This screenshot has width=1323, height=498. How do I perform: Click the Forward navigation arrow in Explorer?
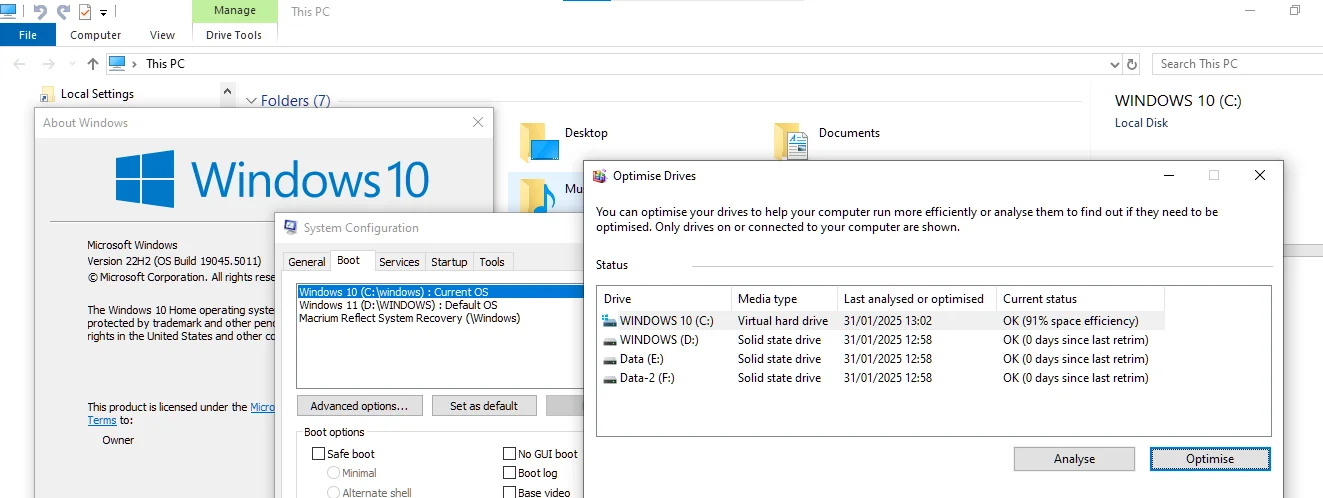click(x=48, y=64)
